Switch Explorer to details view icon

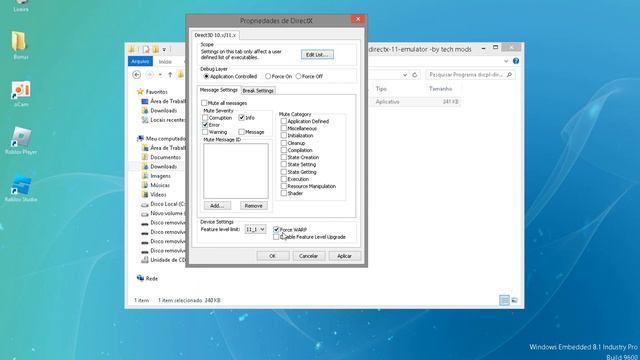click(504, 300)
